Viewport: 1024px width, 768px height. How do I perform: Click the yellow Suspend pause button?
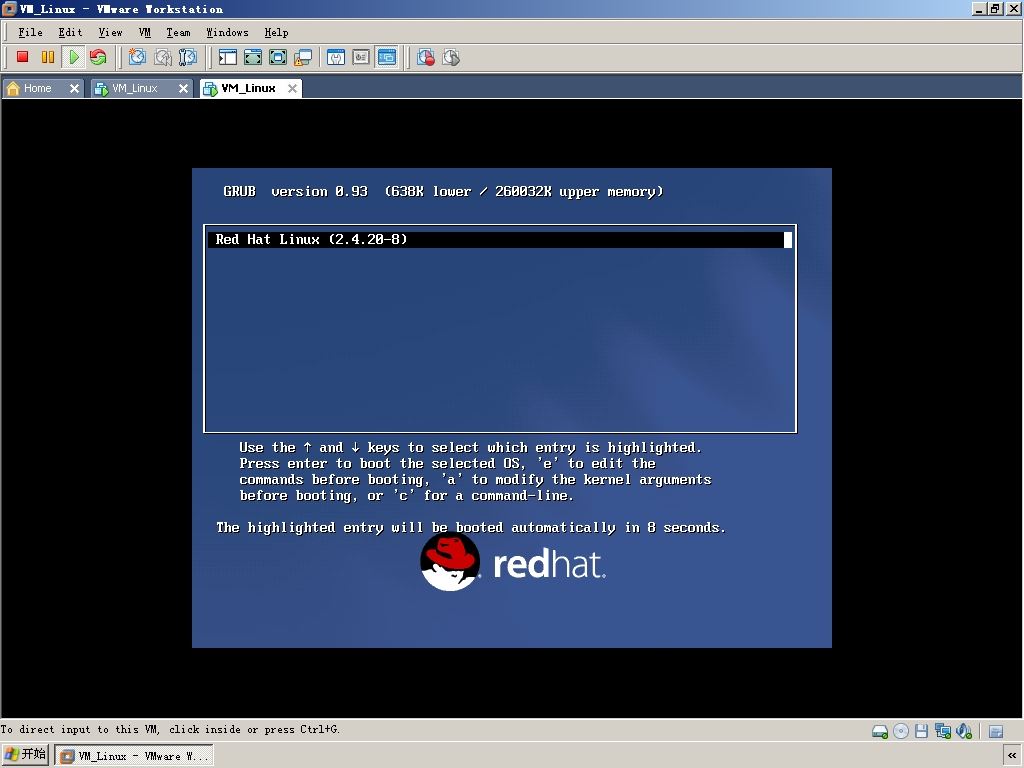click(48, 57)
